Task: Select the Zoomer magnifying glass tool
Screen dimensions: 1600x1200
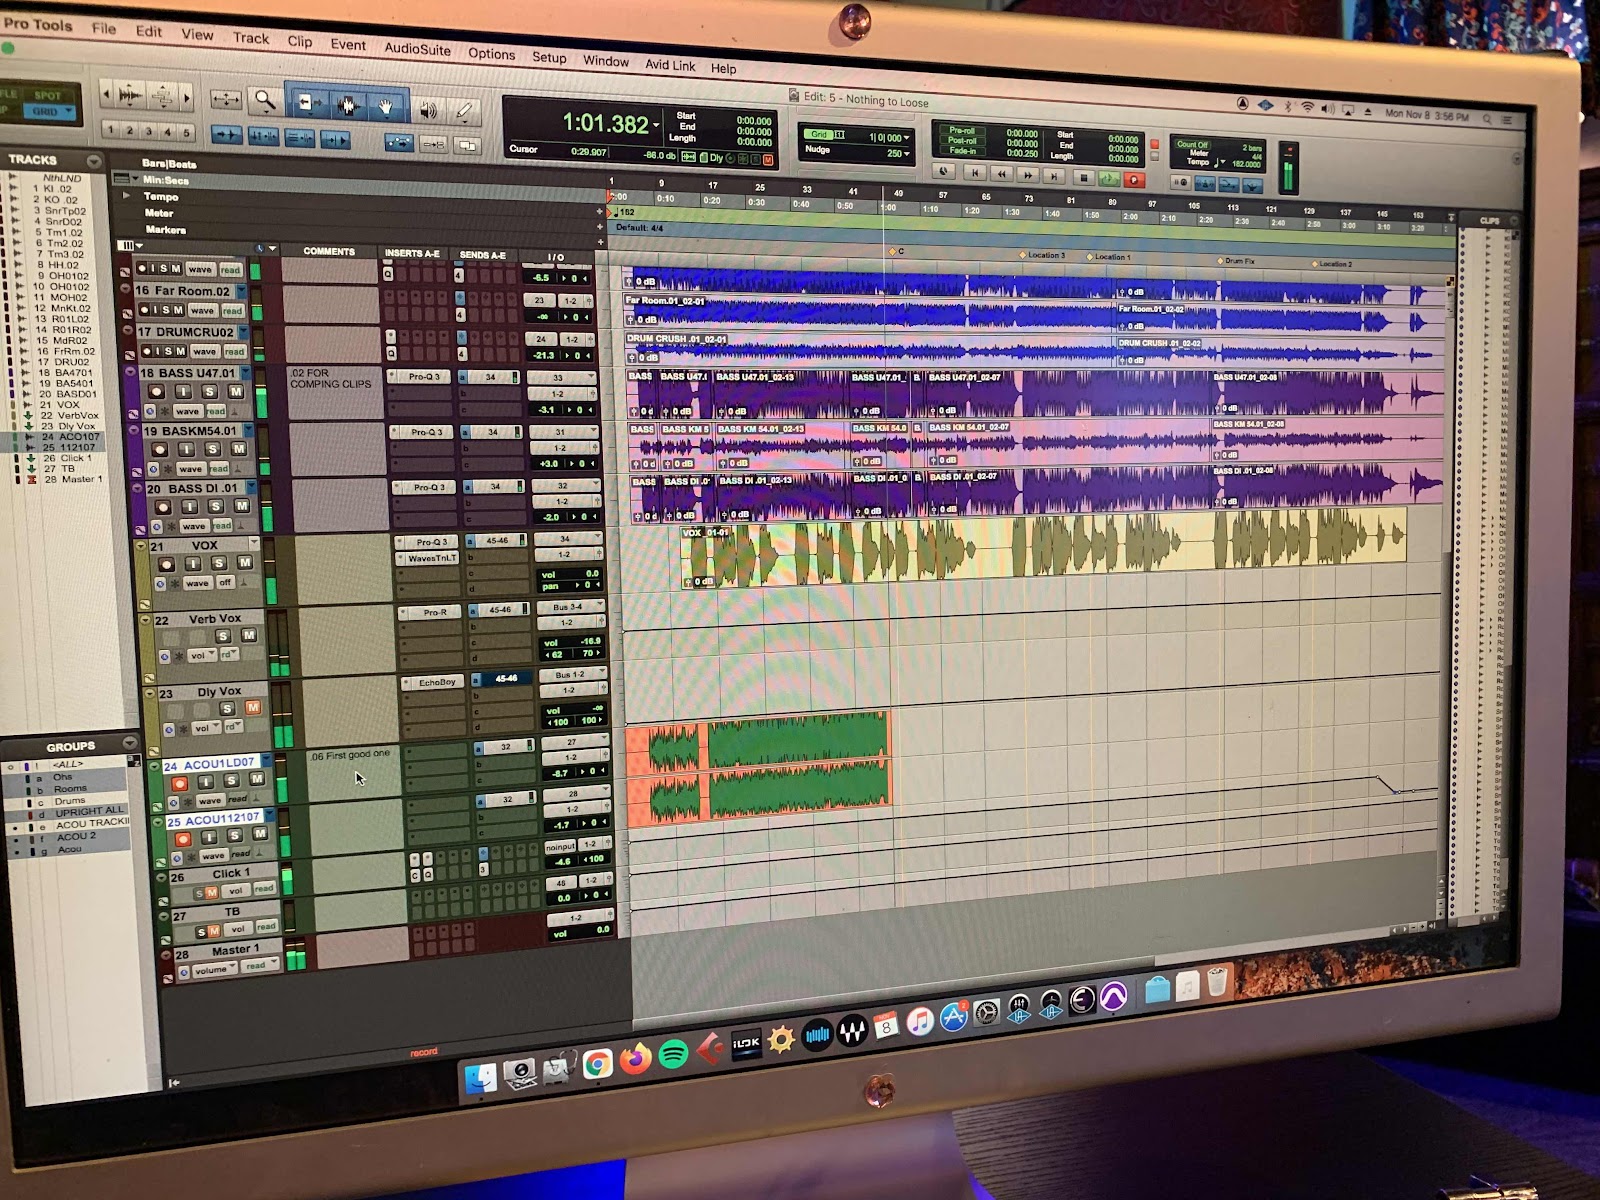Action: tap(264, 99)
